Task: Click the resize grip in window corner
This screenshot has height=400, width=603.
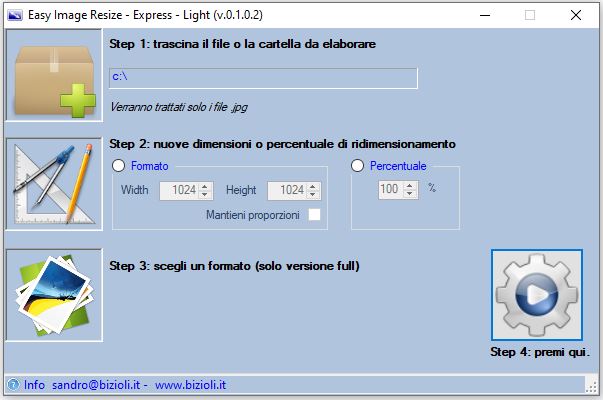Action: pyautogui.click(x=591, y=387)
